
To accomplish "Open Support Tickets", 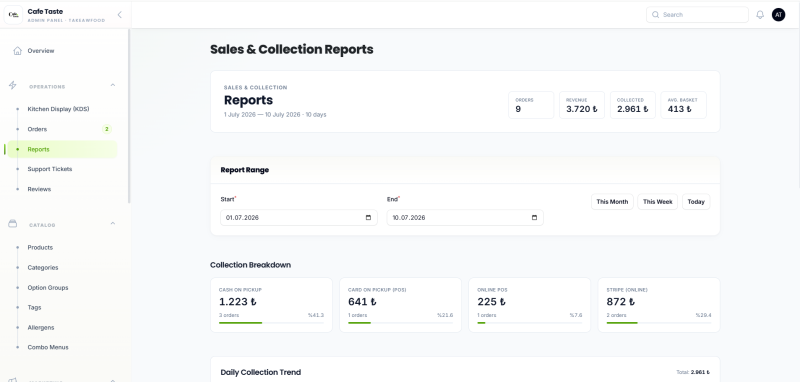I will tap(50, 169).
